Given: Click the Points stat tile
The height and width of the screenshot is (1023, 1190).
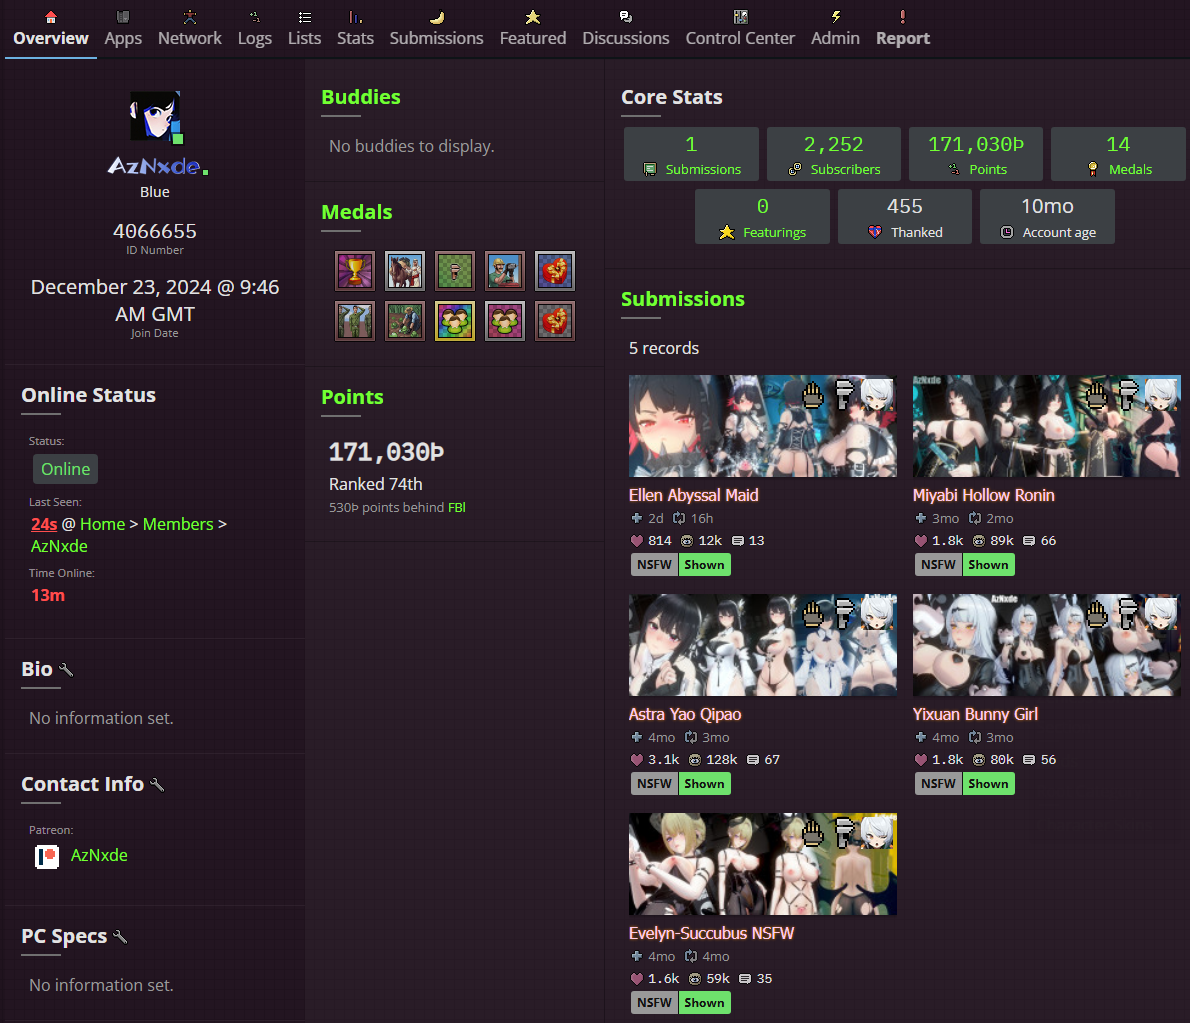Looking at the screenshot, I should 976,154.
